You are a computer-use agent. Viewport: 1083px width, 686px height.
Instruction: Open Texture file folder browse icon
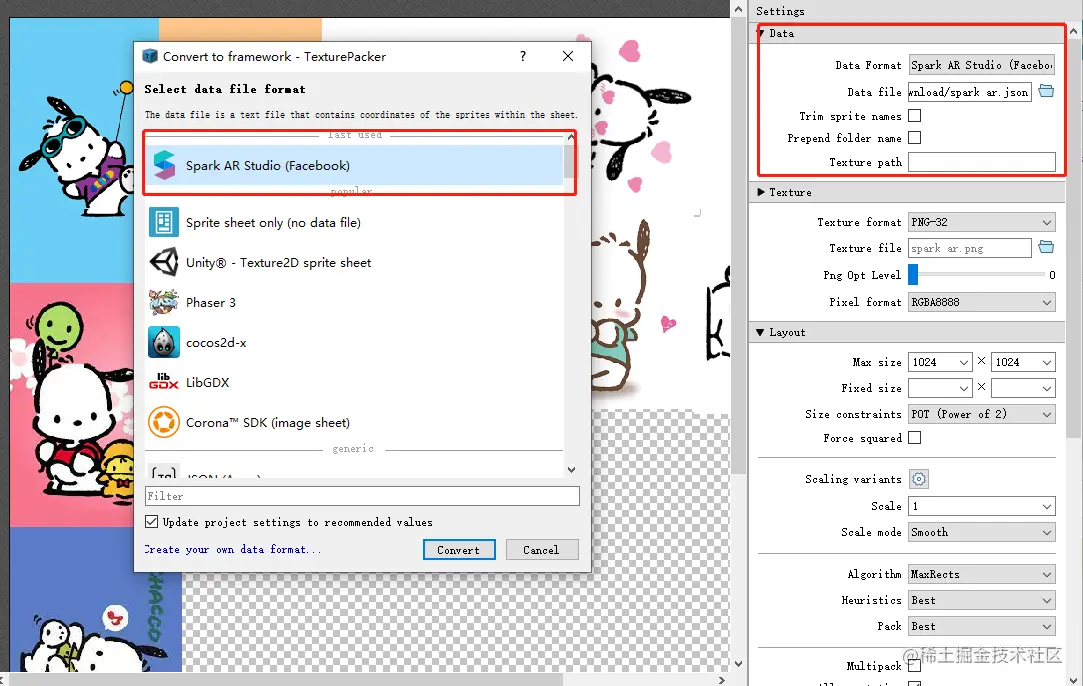click(1046, 247)
